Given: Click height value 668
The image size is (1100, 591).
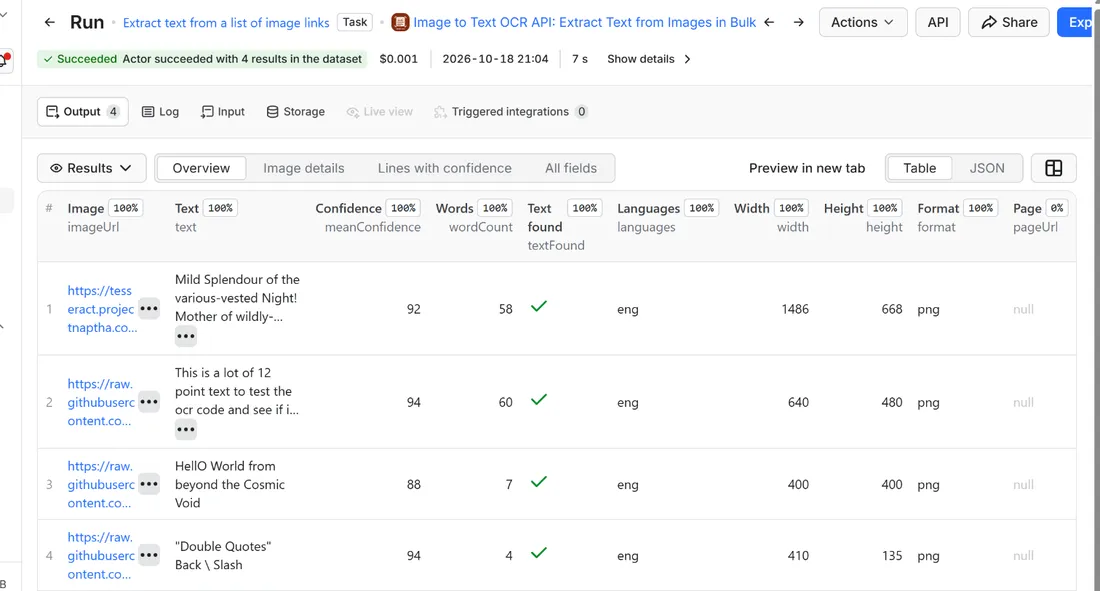Looking at the screenshot, I should point(892,309).
